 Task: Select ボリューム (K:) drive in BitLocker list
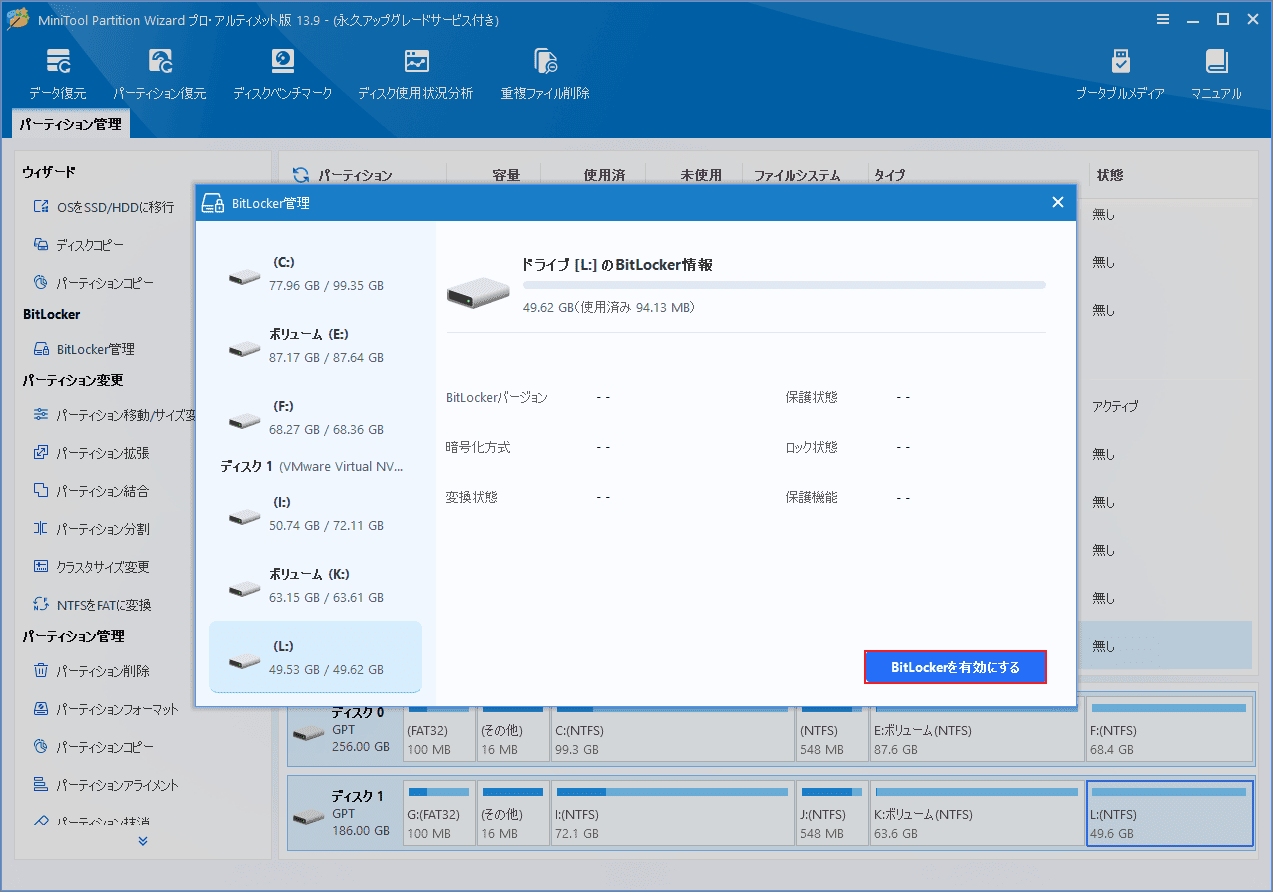[x=315, y=586]
